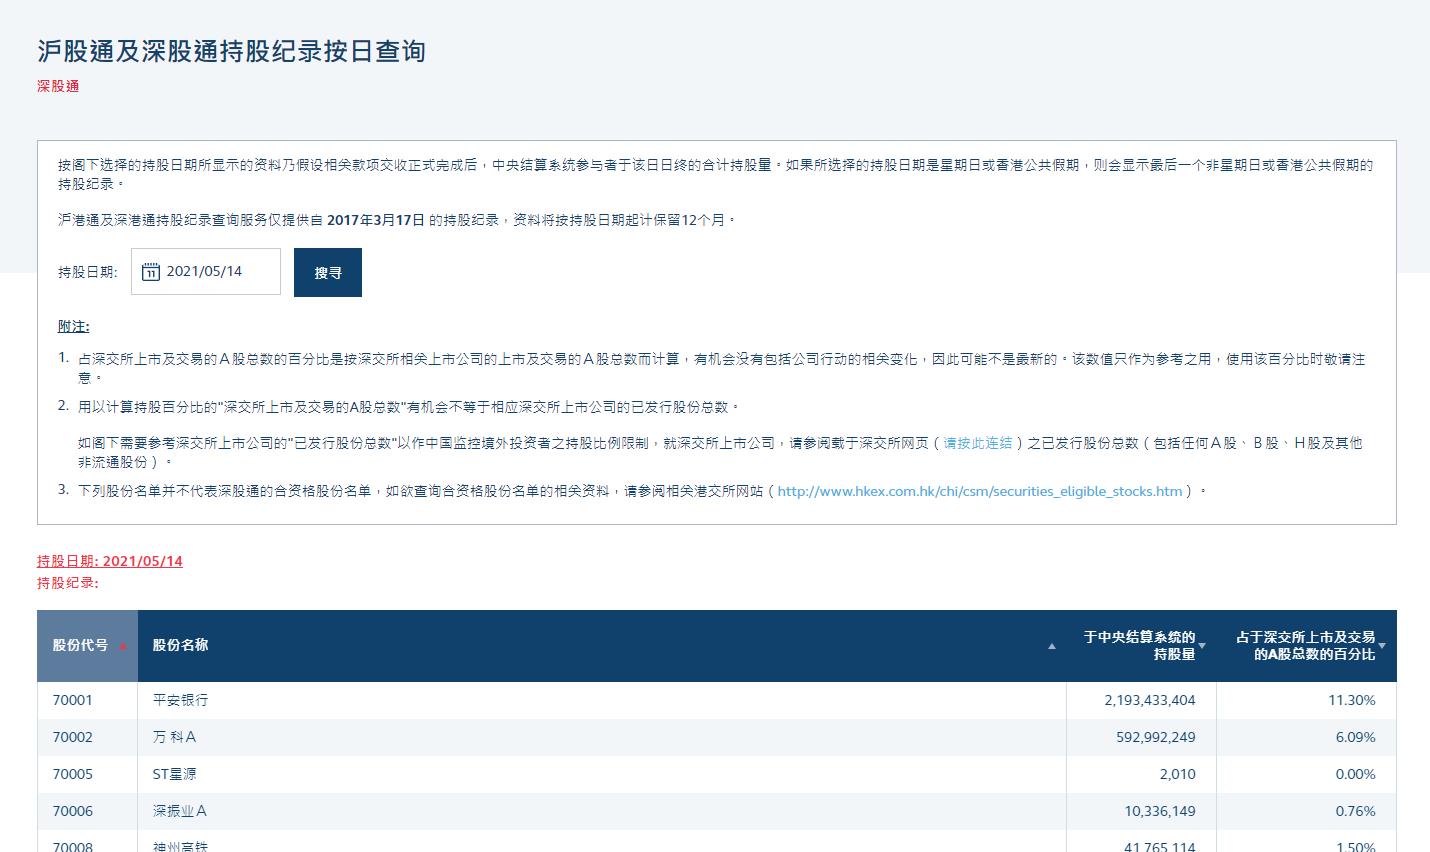Focus the 持股日期 date input field
Image resolution: width=1430 pixels, height=852 pixels.
(x=206, y=272)
